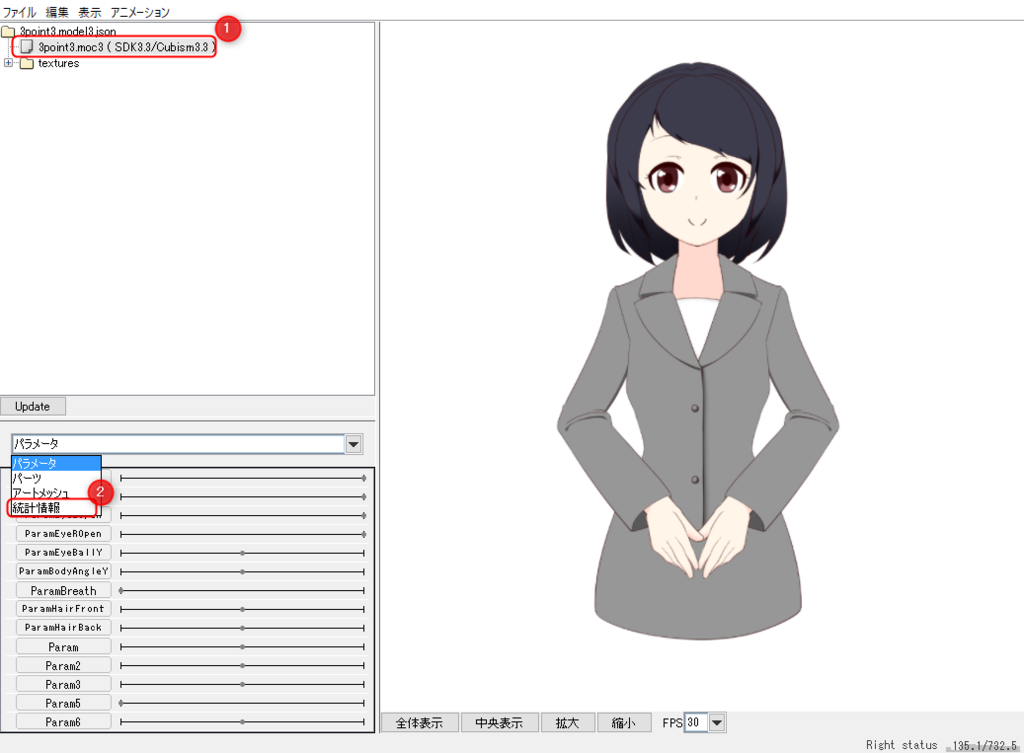
Task: Click the 中央表示 button
Action: tap(498, 722)
